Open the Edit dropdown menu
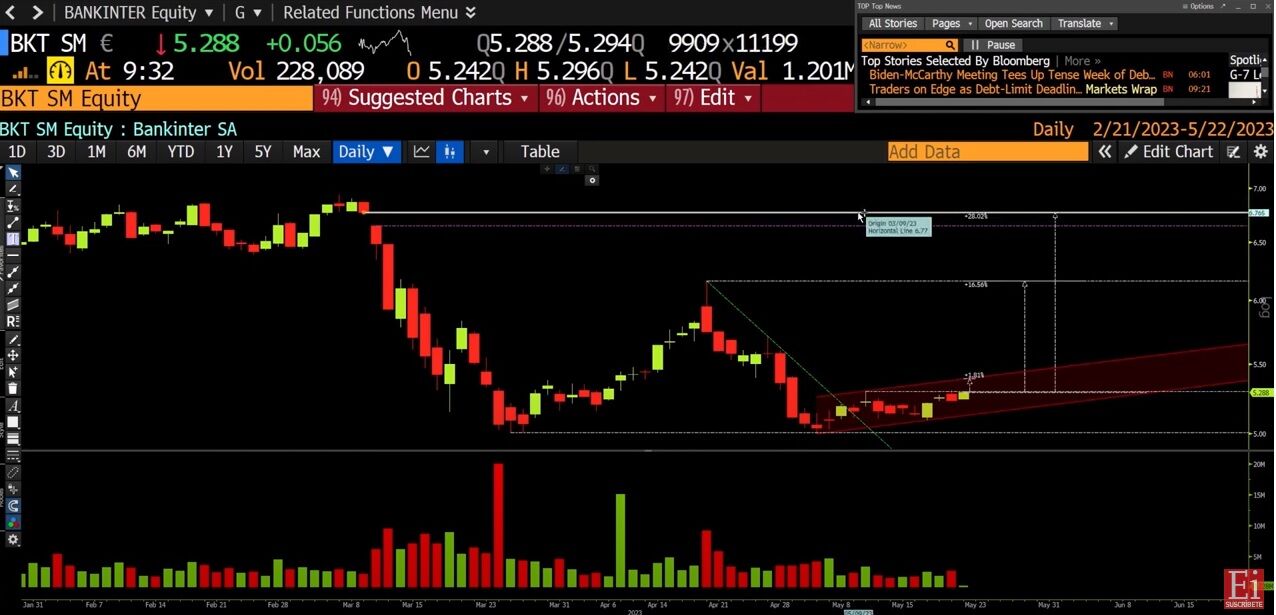Viewport: 1276px width, 615px height. (x=713, y=98)
